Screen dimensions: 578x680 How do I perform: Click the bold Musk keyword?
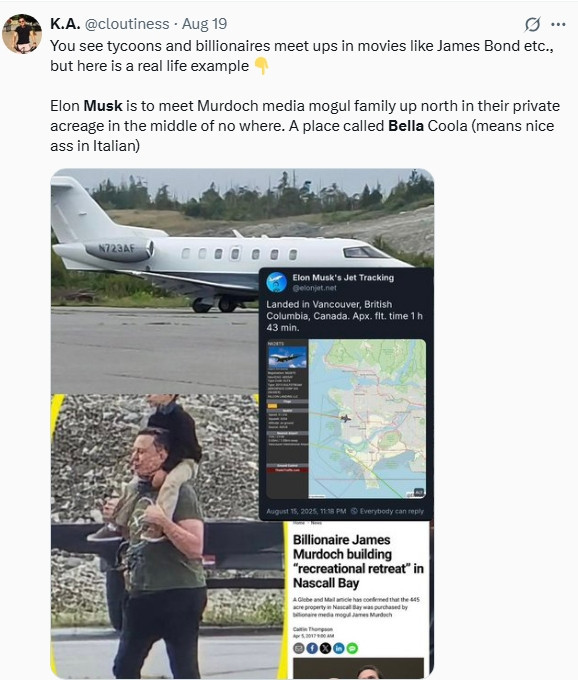pos(103,106)
